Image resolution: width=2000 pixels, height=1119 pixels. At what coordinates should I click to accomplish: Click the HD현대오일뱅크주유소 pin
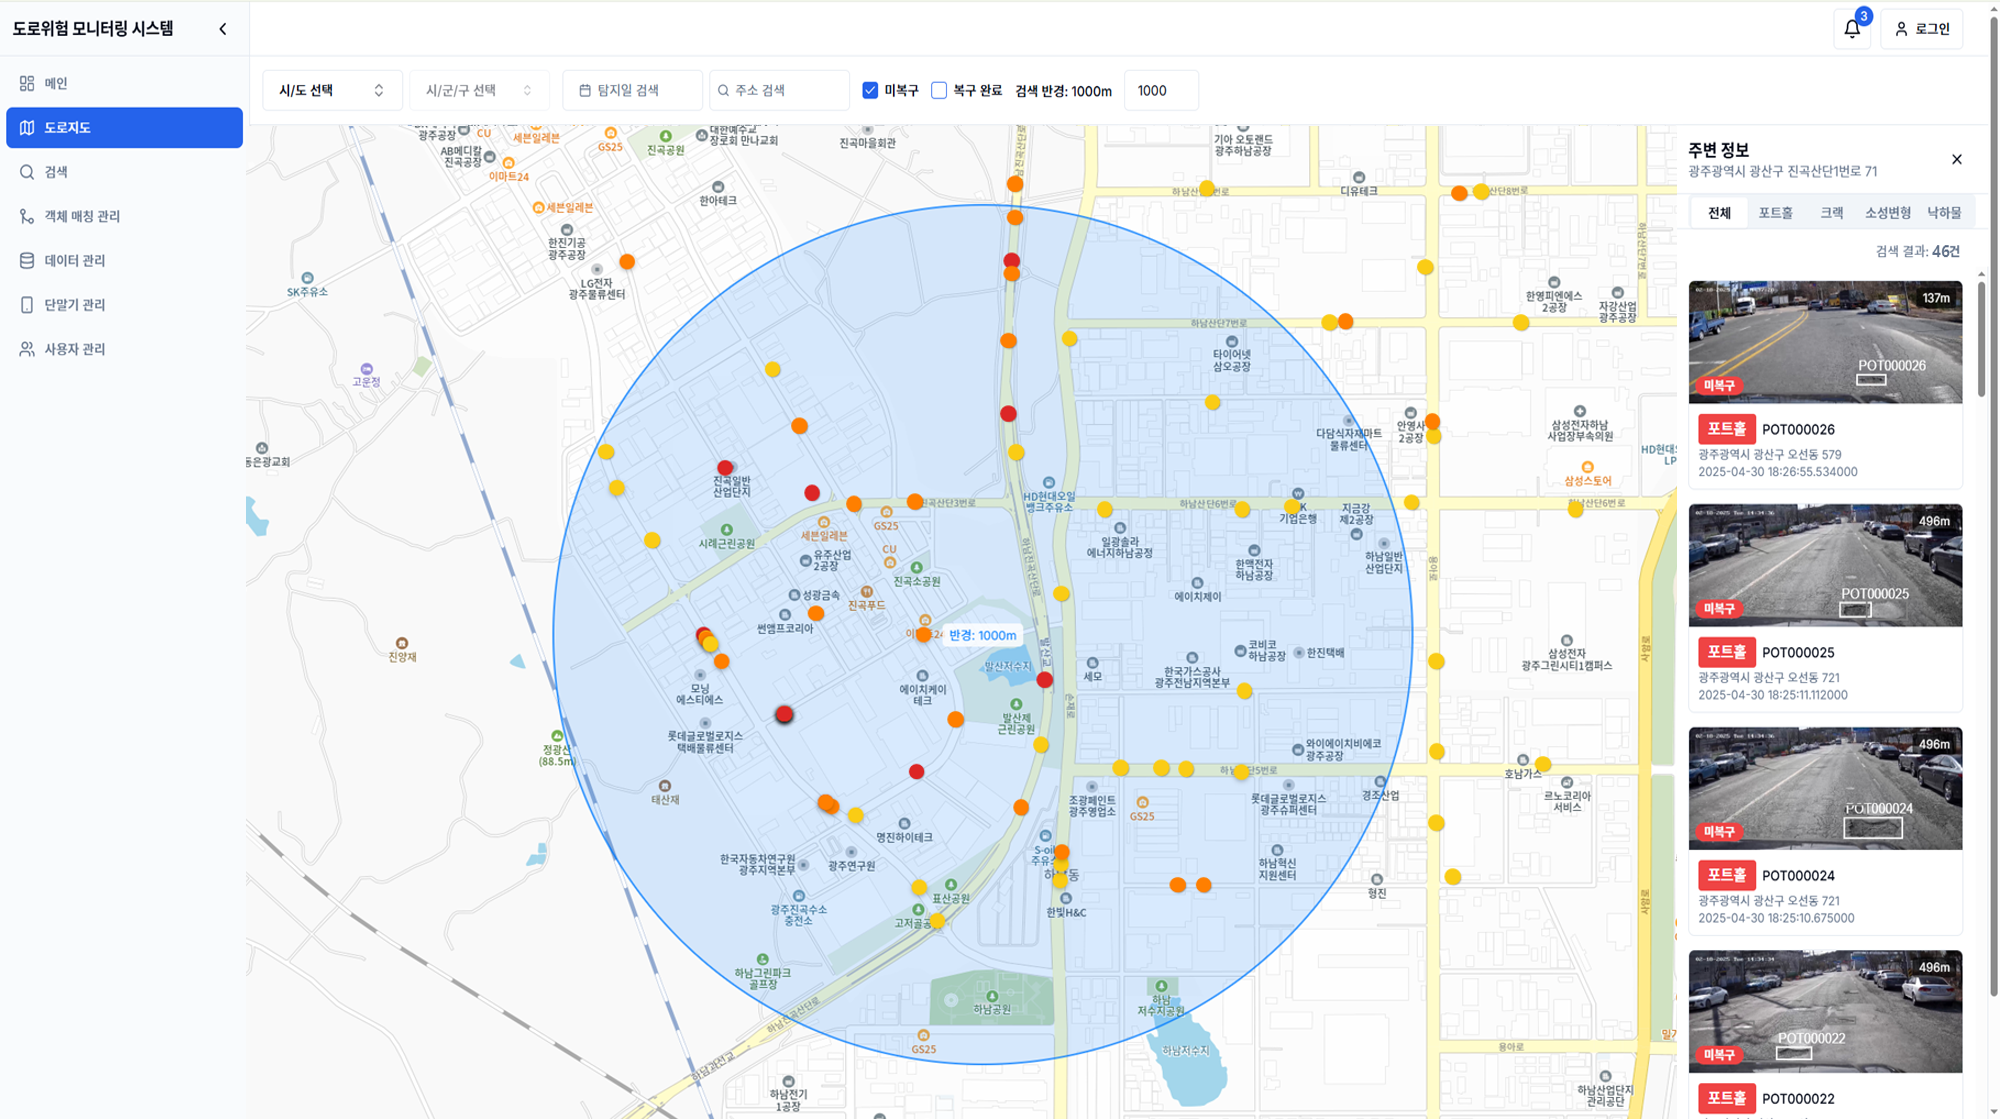(x=1049, y=483)
